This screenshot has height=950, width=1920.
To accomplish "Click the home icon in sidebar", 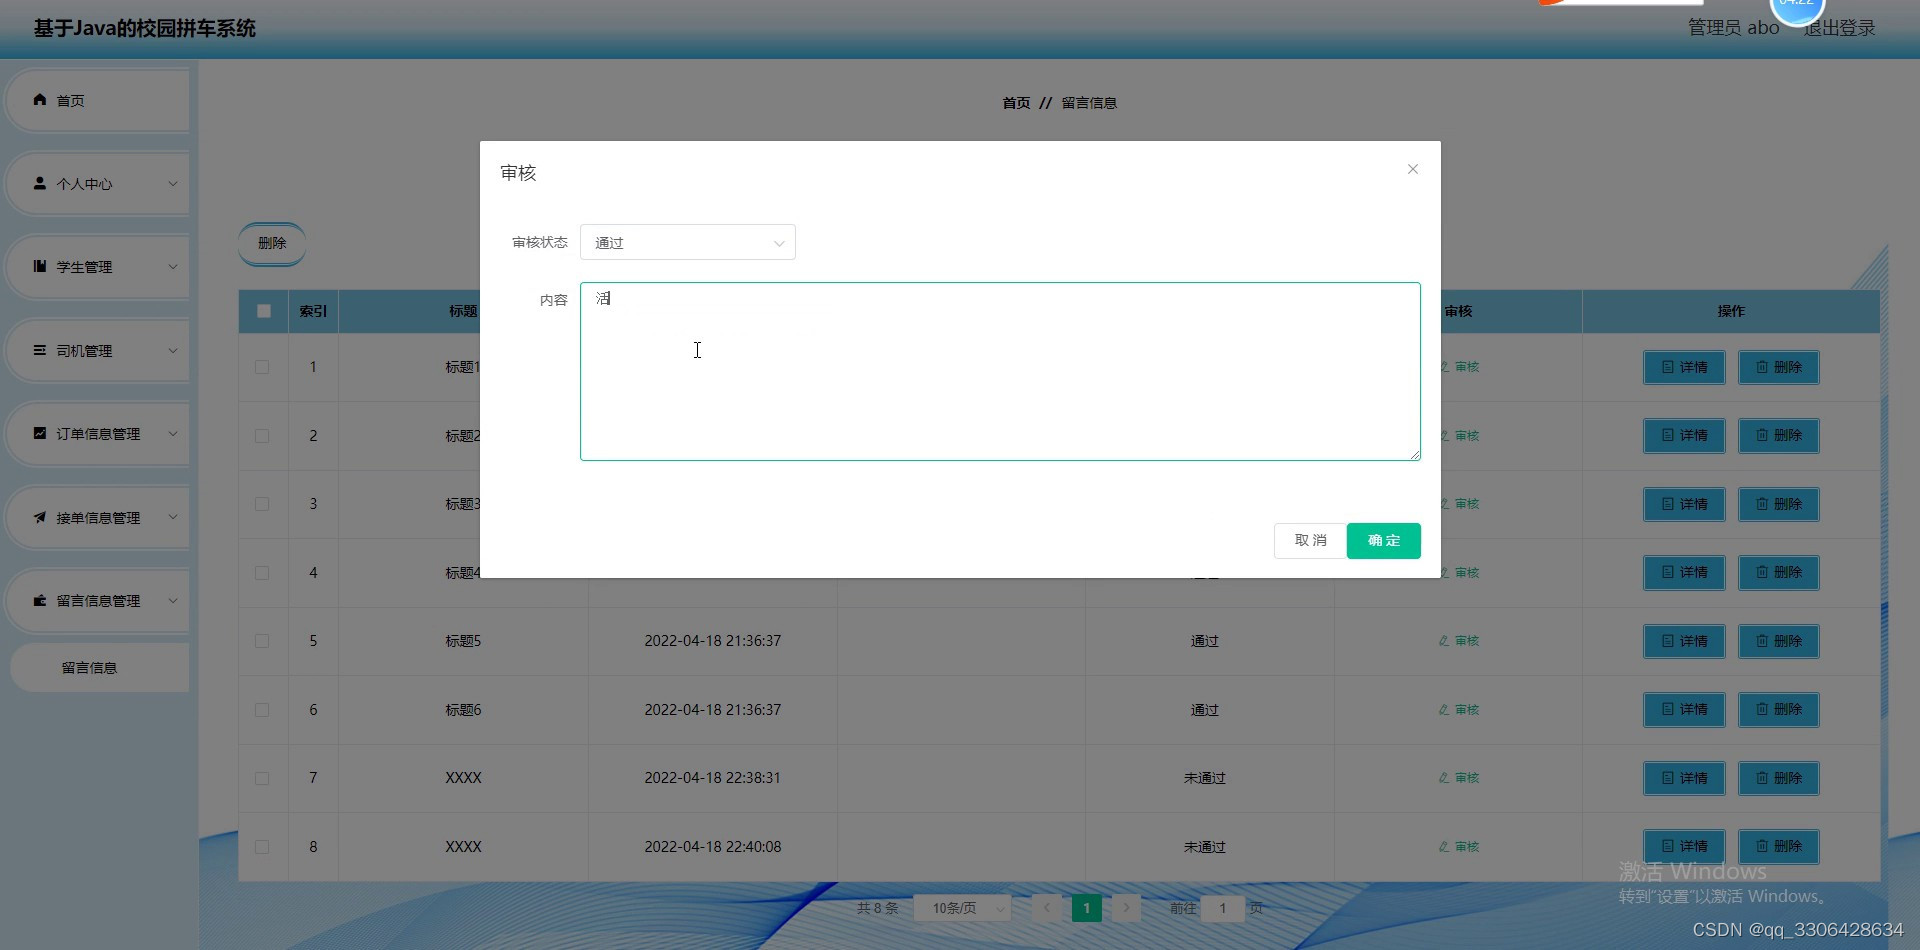I will tap(40, 100).
